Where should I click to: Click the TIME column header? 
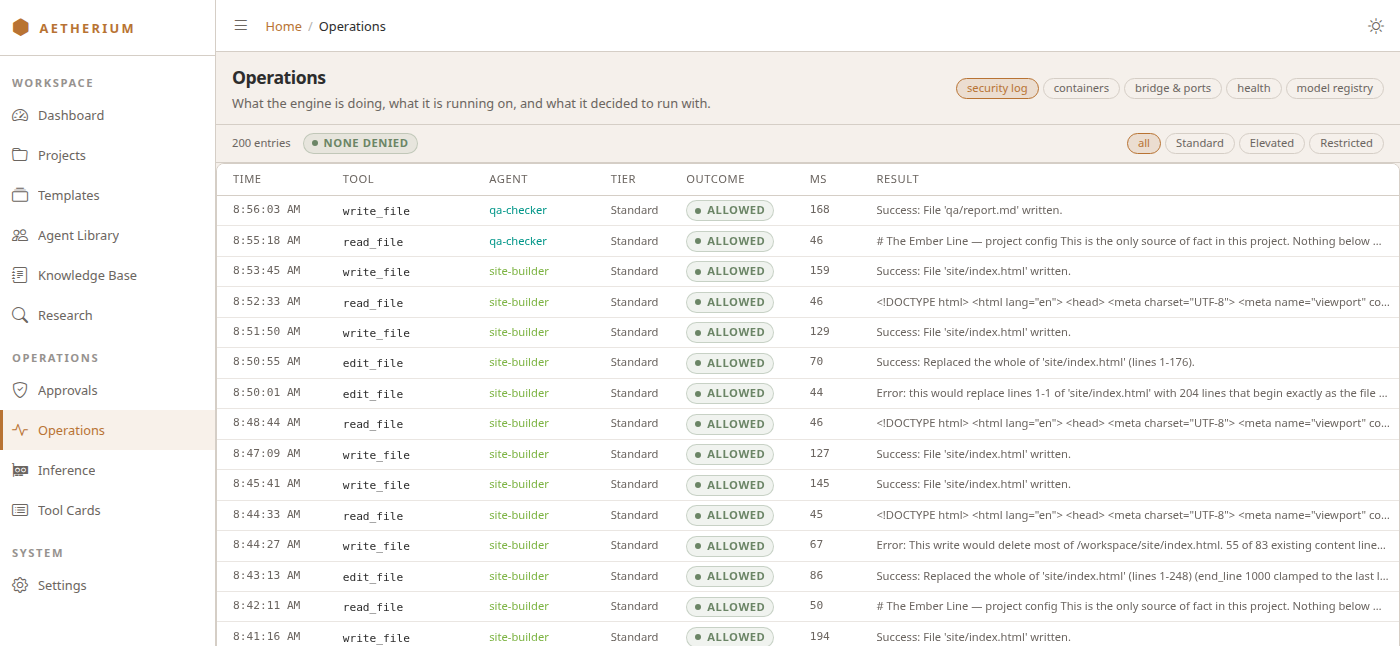pos(247,179)
